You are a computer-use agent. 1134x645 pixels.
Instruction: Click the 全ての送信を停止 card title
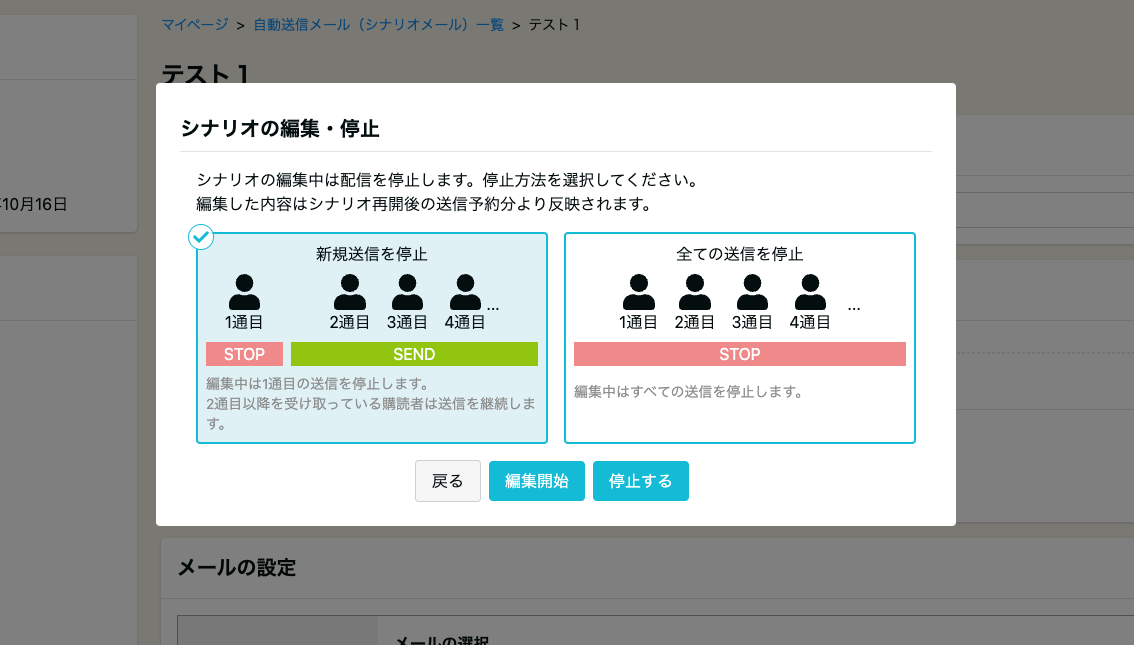coord(740,254)
